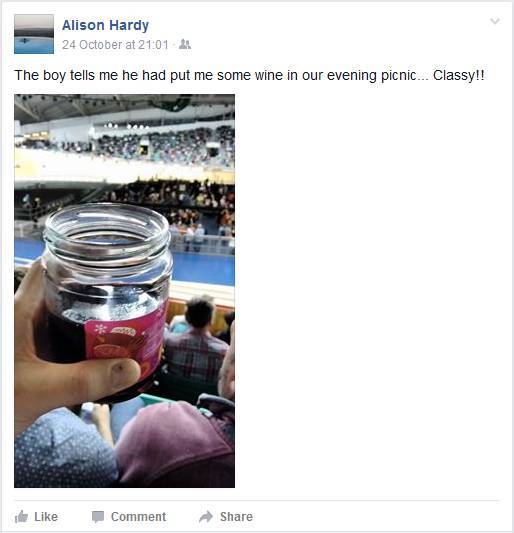Screen dimensions: 514x533
Task: Click the Comment speech bubble icon
Action: 98,517
